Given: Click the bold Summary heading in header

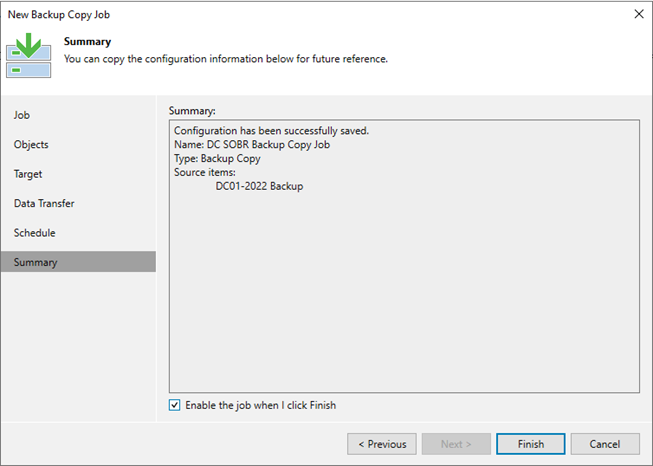Looking at the screenshot, I should [x=87, y=42].
